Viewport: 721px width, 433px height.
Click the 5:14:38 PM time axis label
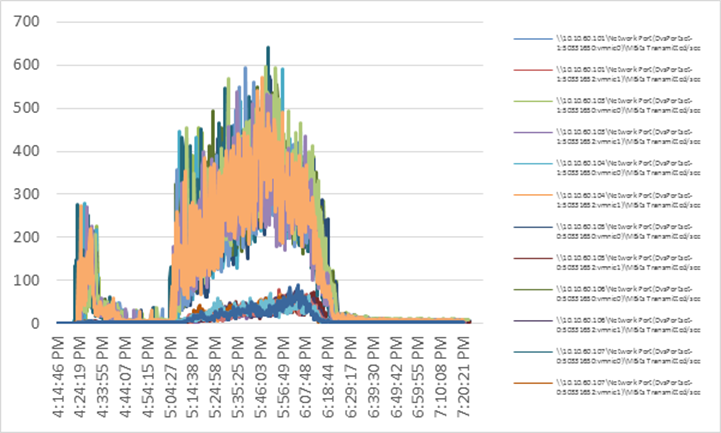[x=193, y=377]
